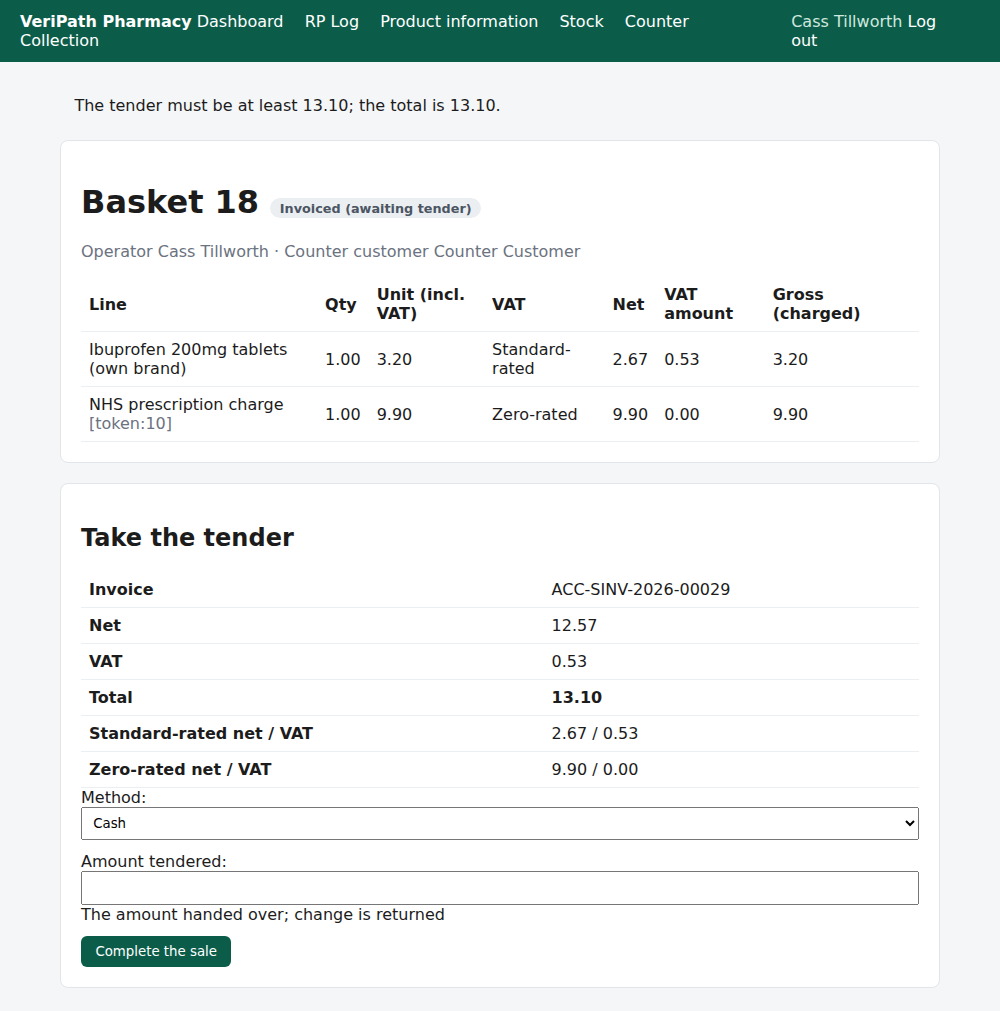1000x1011 pixels.
Task: Click the Invoiced (awaiting tender) status badge
Action: [375, 208]
